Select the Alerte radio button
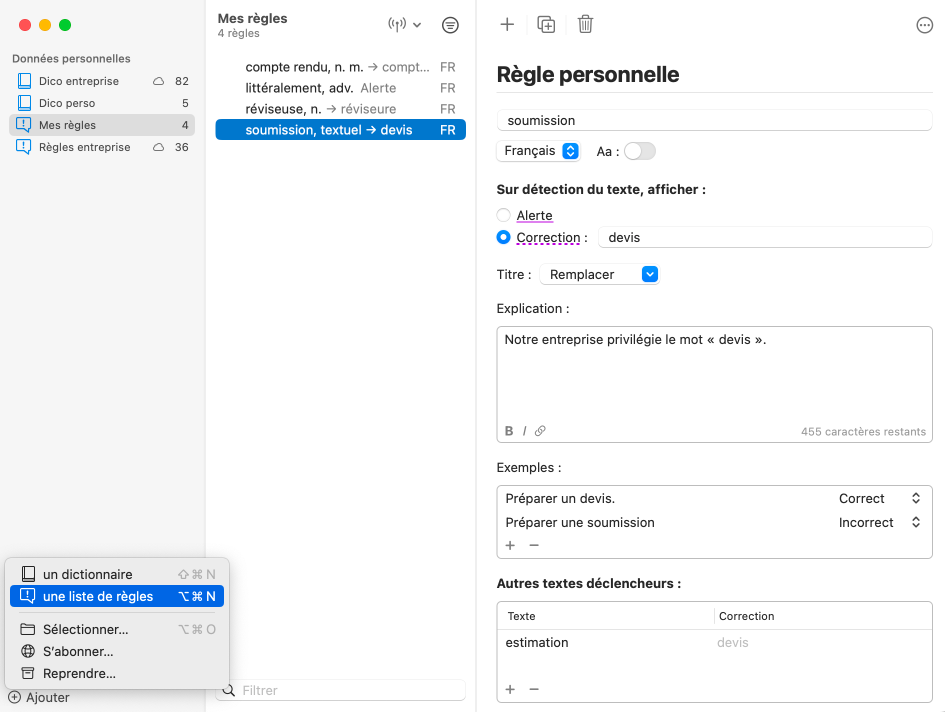This screenshot has width=945, height=712. coord(504,215)
